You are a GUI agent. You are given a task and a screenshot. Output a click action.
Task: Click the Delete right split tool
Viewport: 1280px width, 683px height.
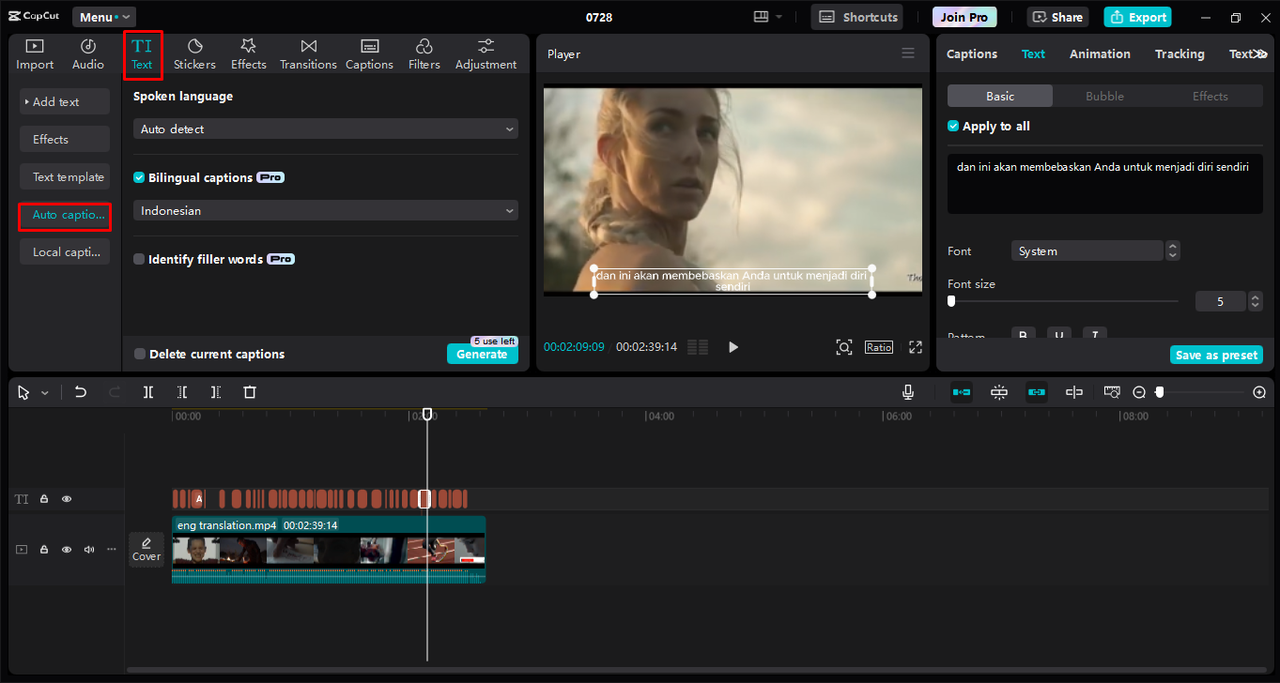pos(216,392)
